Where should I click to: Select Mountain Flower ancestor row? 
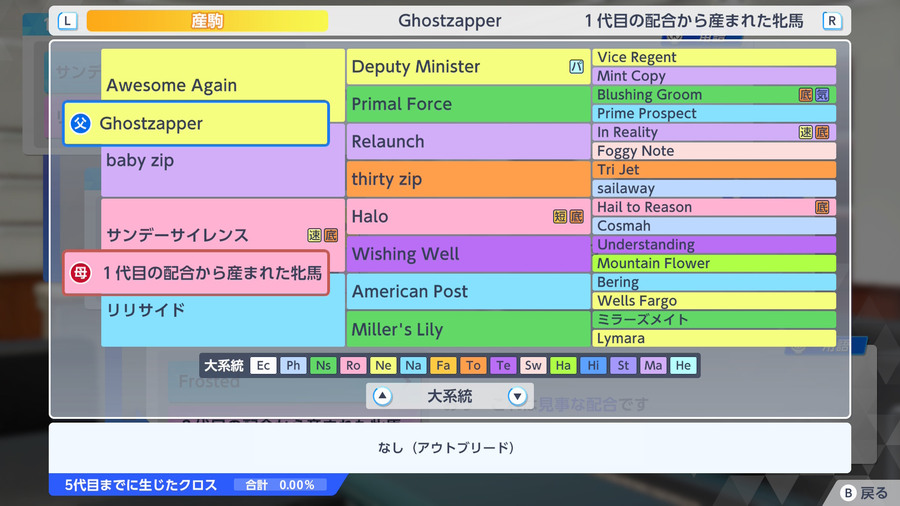(x=714, y=263)
